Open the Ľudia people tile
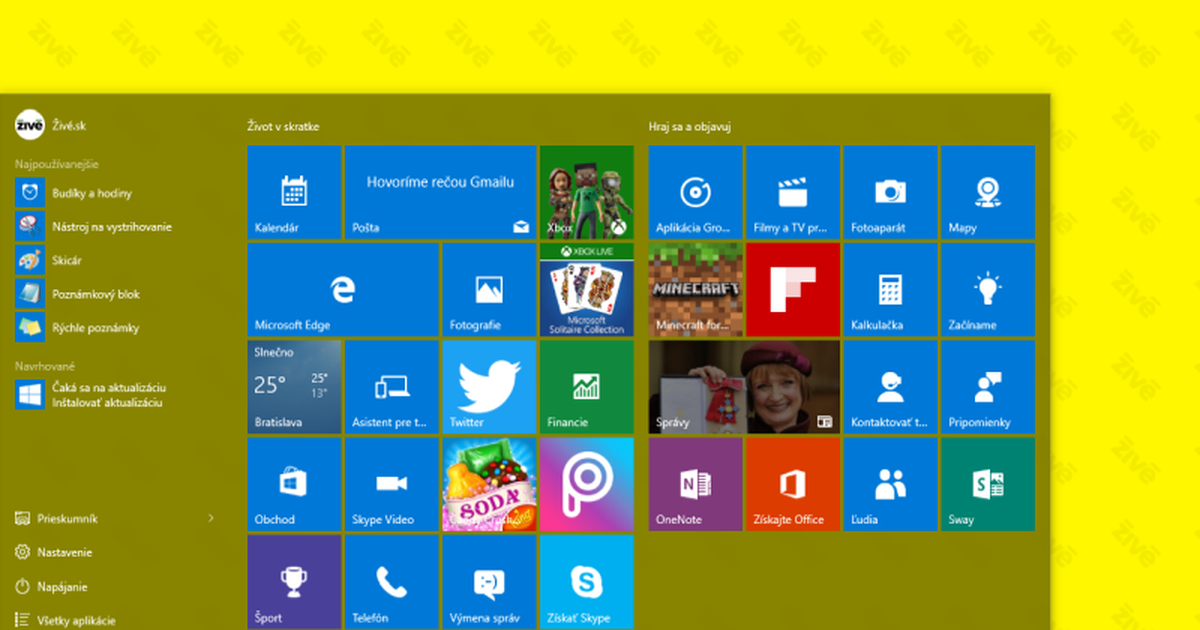 pyautogui.click(x=890, y=484)
